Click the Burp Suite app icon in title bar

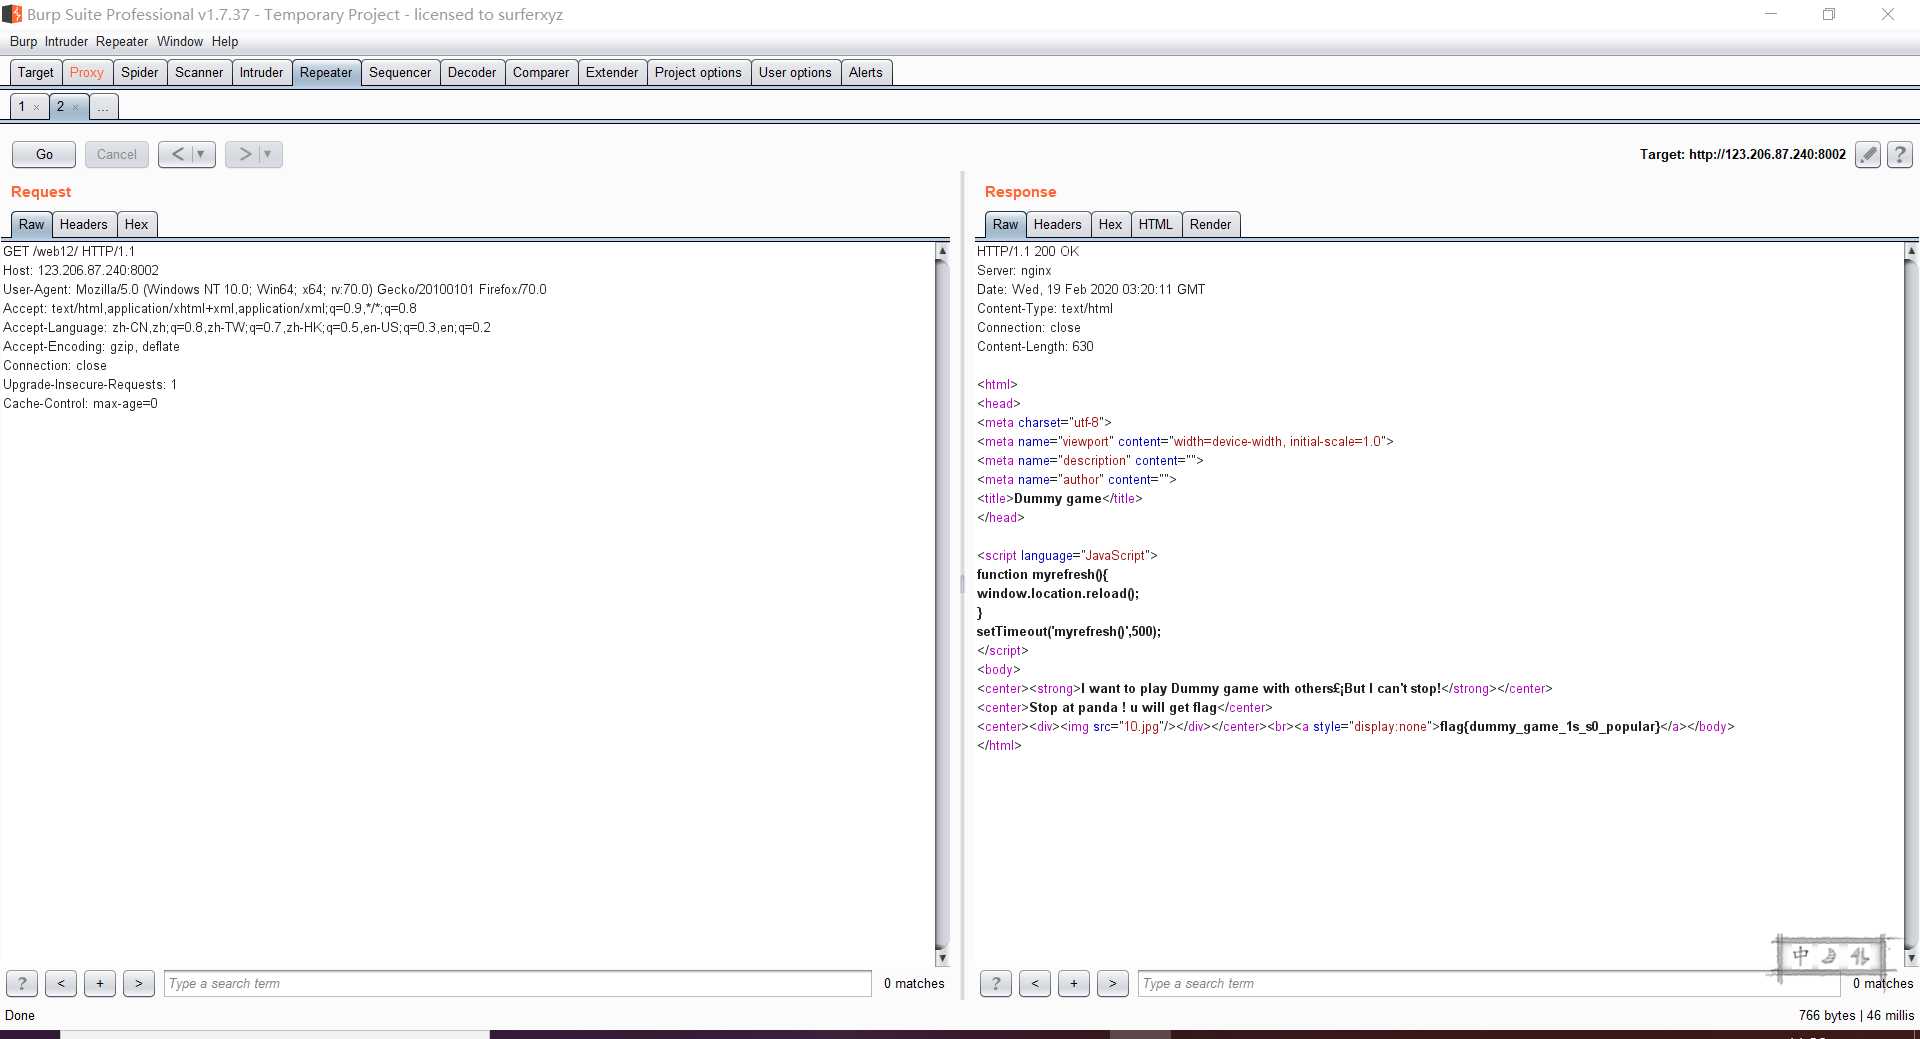click(x=12, y=14)
